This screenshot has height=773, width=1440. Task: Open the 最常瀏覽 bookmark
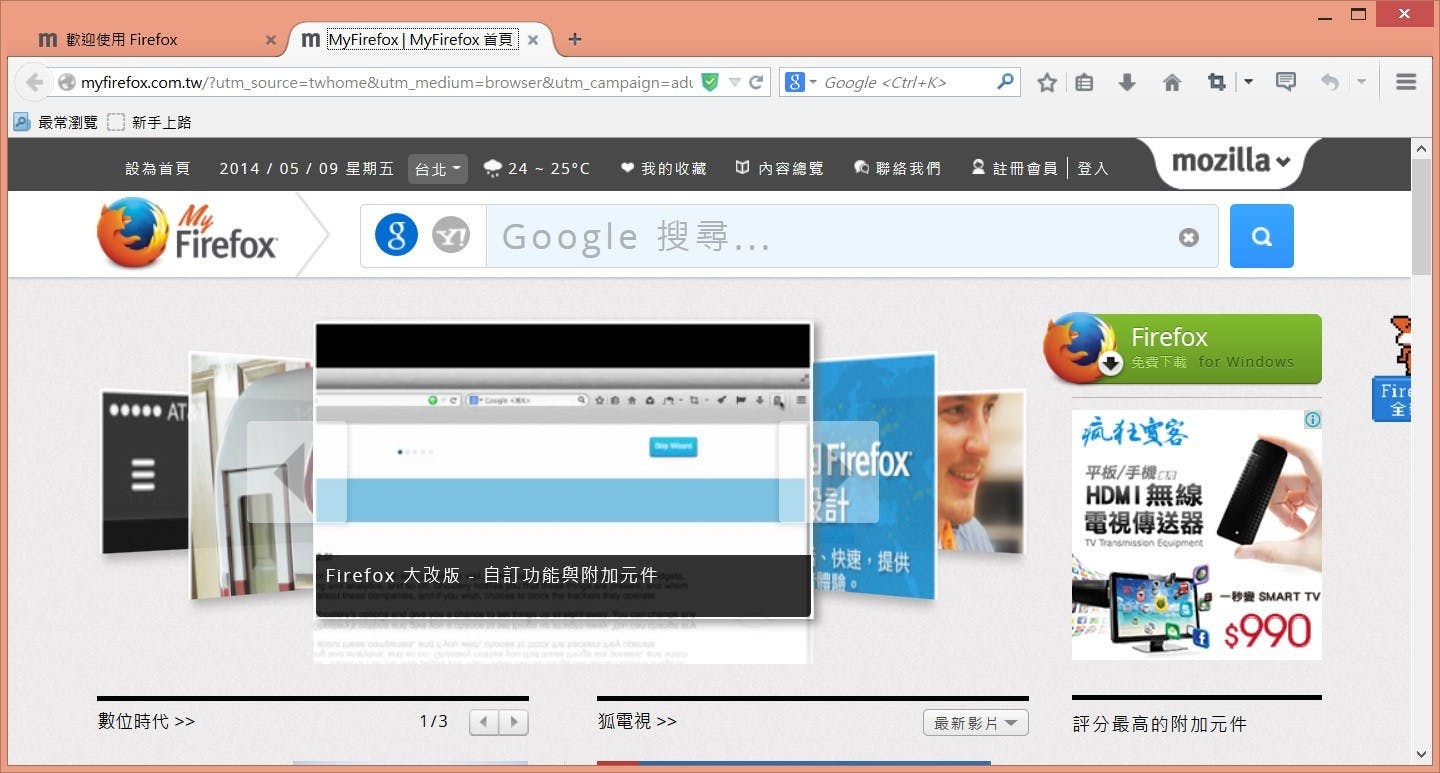(55, 122)
